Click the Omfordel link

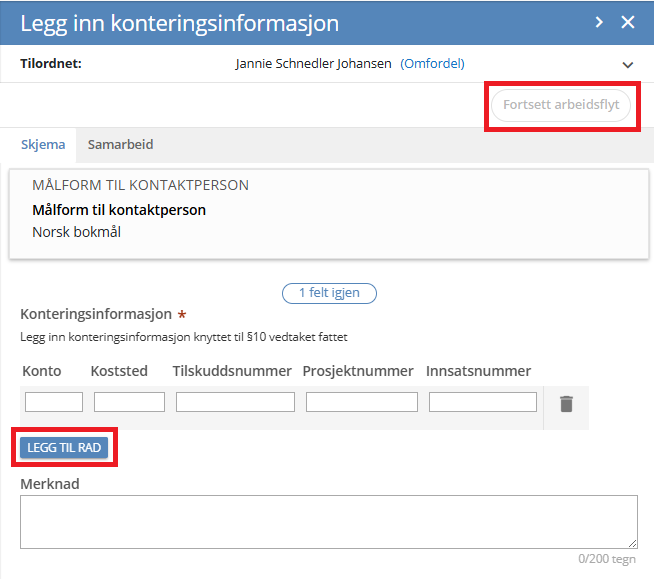point(432,63)
